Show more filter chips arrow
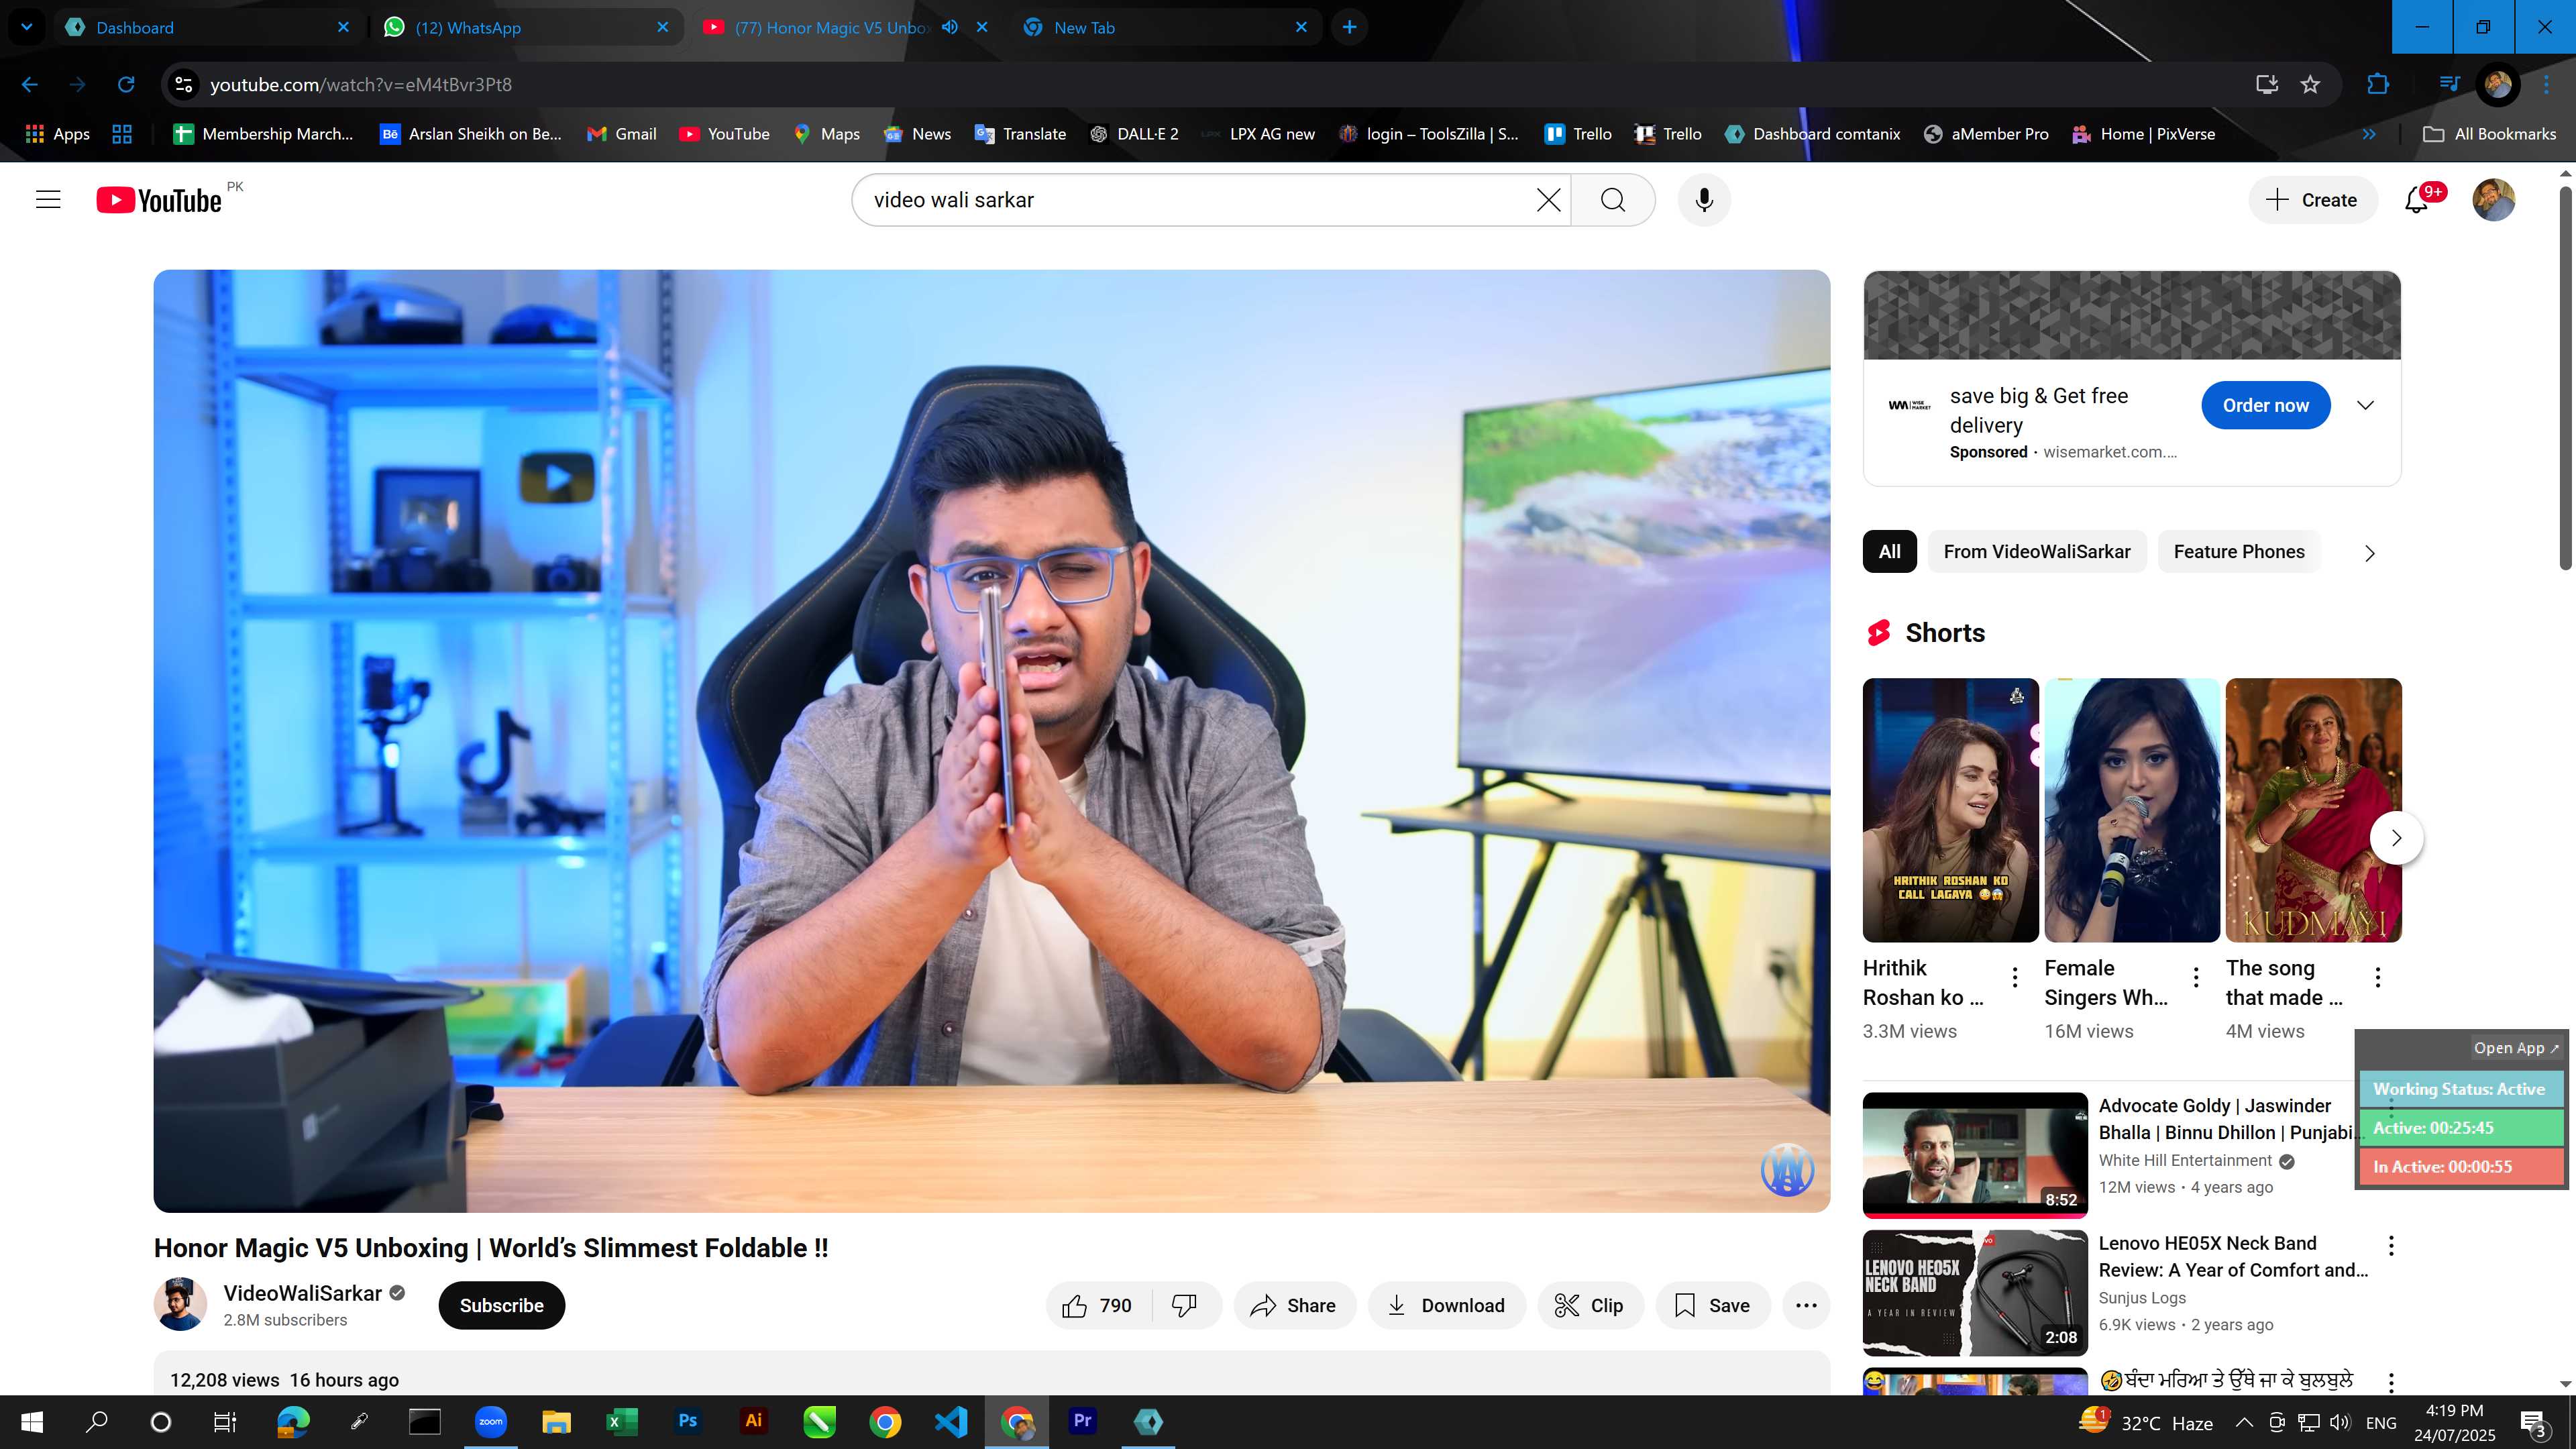Viewport: 2576px width, 1449px height. (2369, 553)
